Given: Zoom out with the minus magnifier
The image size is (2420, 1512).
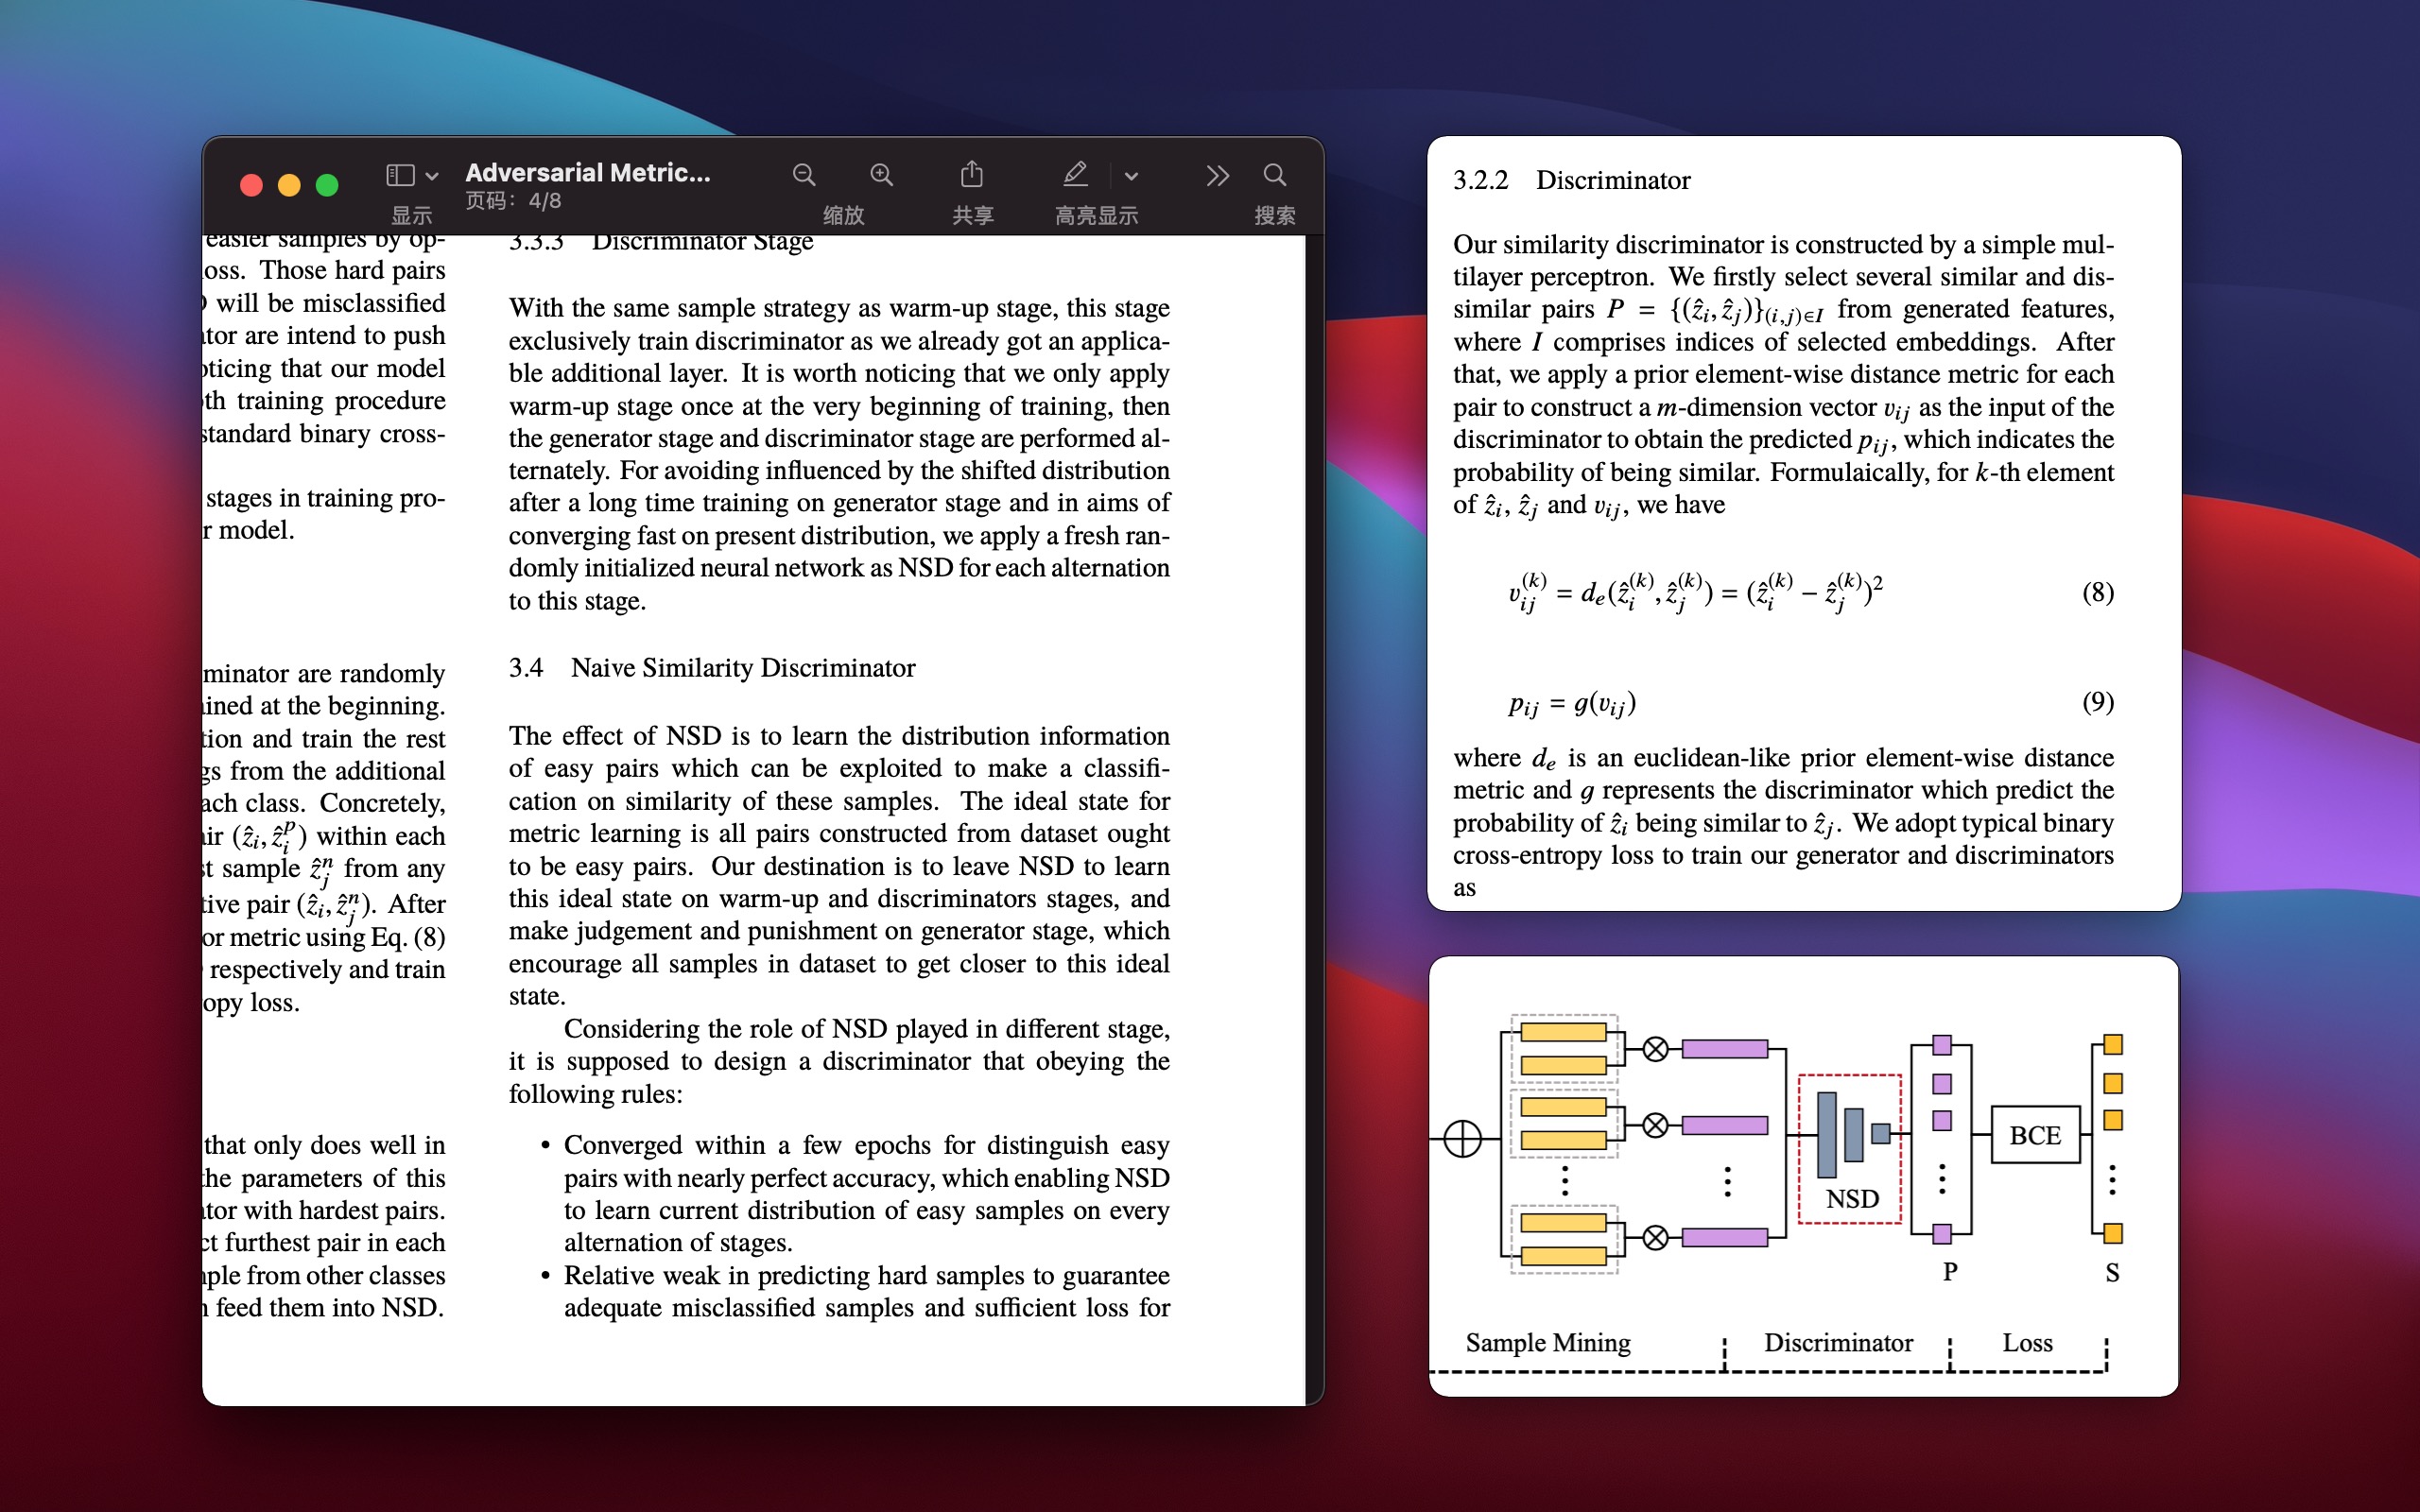Looking at the screenshot, I should [803, 175].
